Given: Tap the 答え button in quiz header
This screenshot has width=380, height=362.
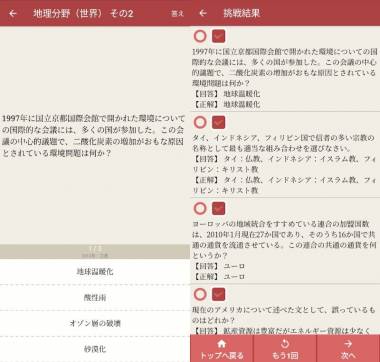Looking at the screenshot, I should 177,14.
